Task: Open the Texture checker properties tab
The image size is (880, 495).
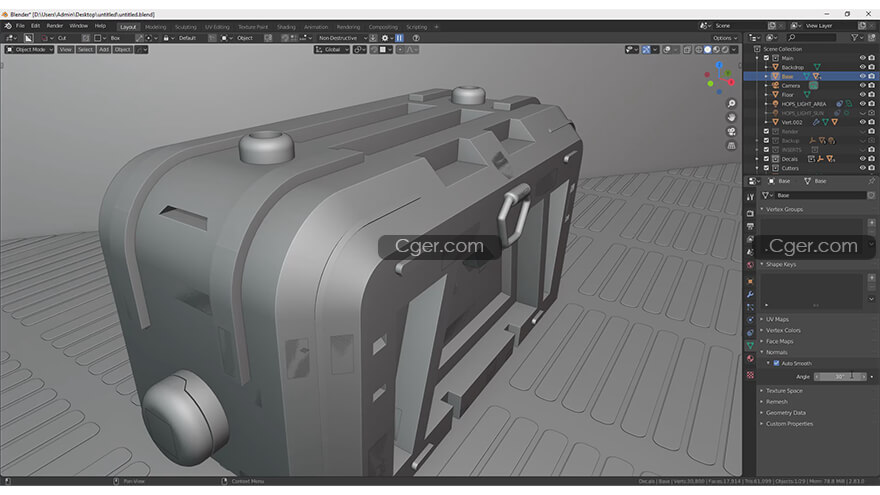Action: [x=750, y=375]
